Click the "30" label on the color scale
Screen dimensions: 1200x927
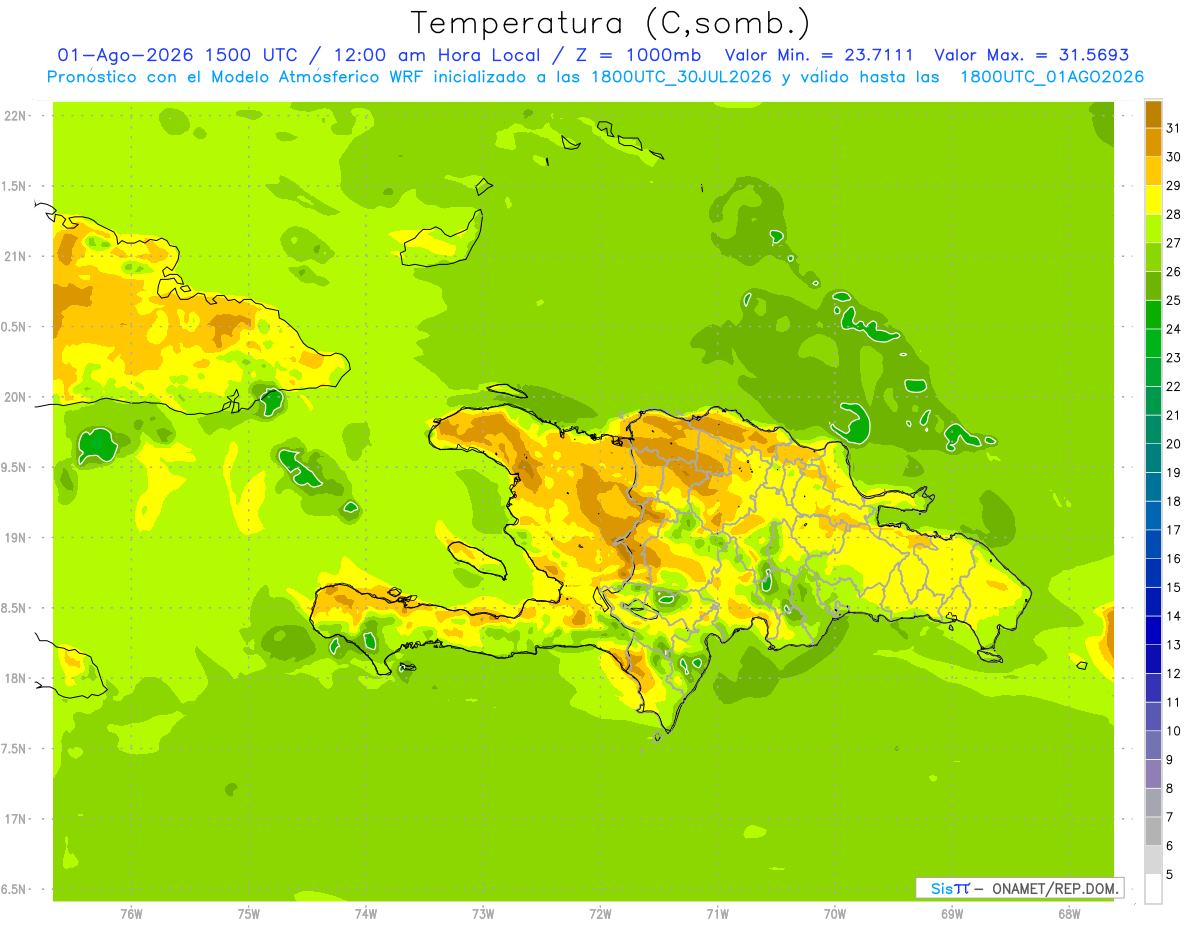tap(1173, 157)
